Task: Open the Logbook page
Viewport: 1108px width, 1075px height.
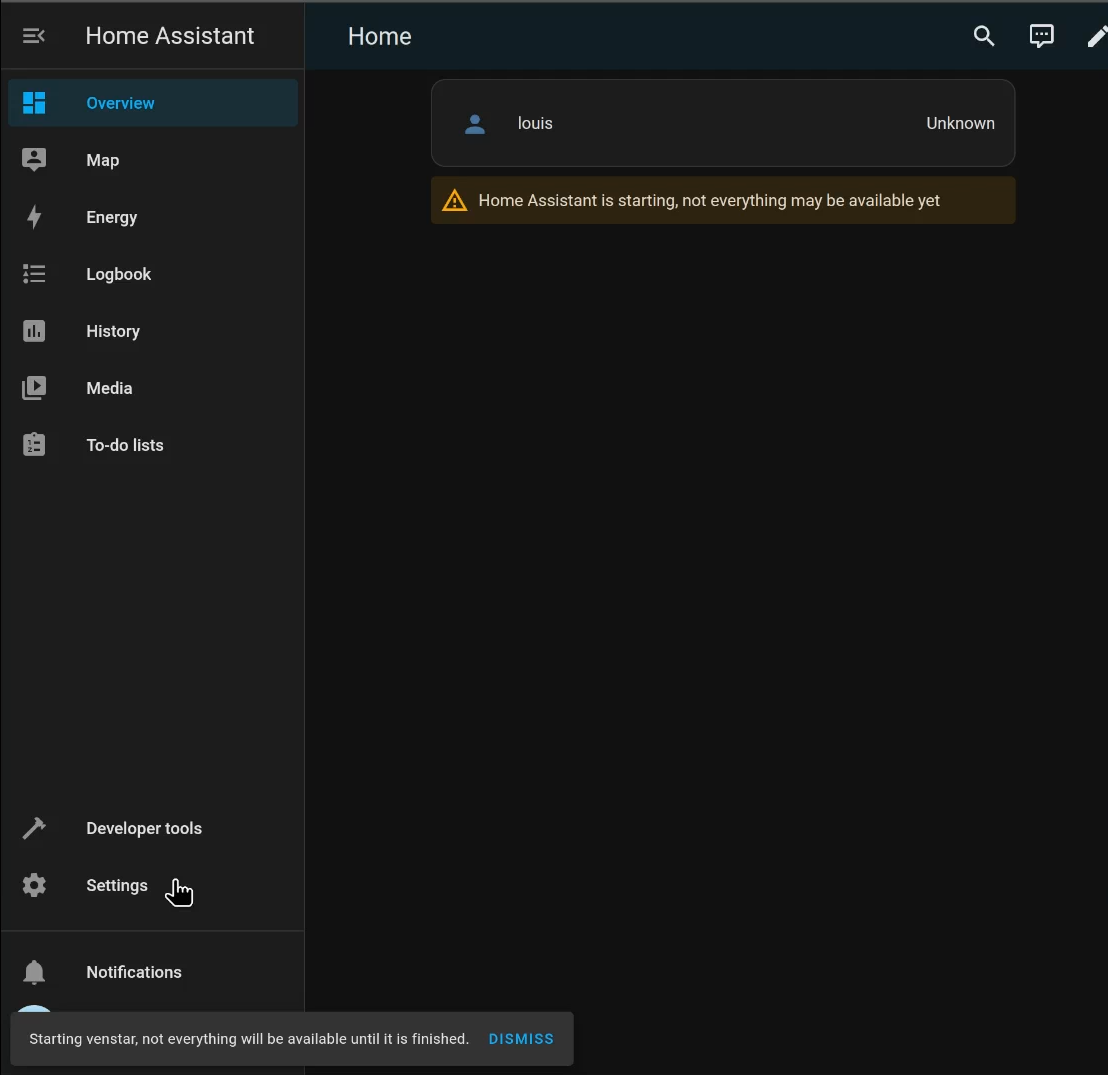Action: tap(153, 274)
